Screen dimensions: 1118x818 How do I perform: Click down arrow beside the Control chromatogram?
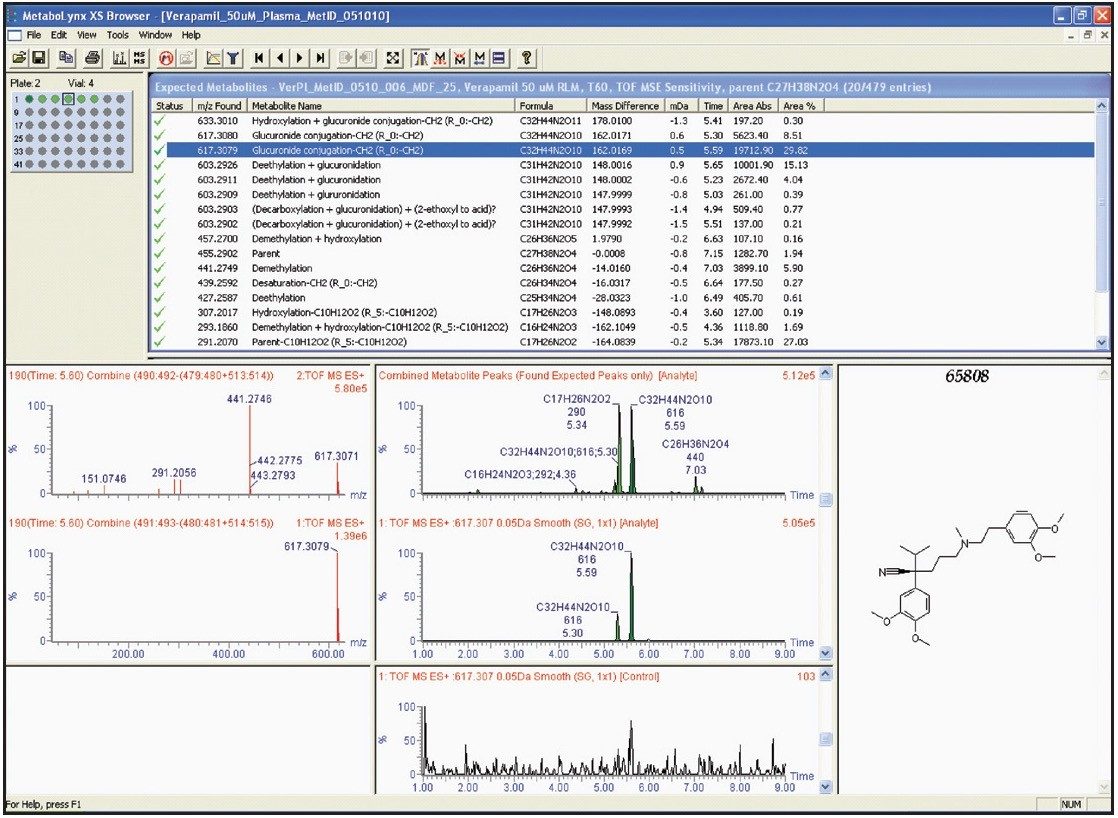click(x=826, y=787)
